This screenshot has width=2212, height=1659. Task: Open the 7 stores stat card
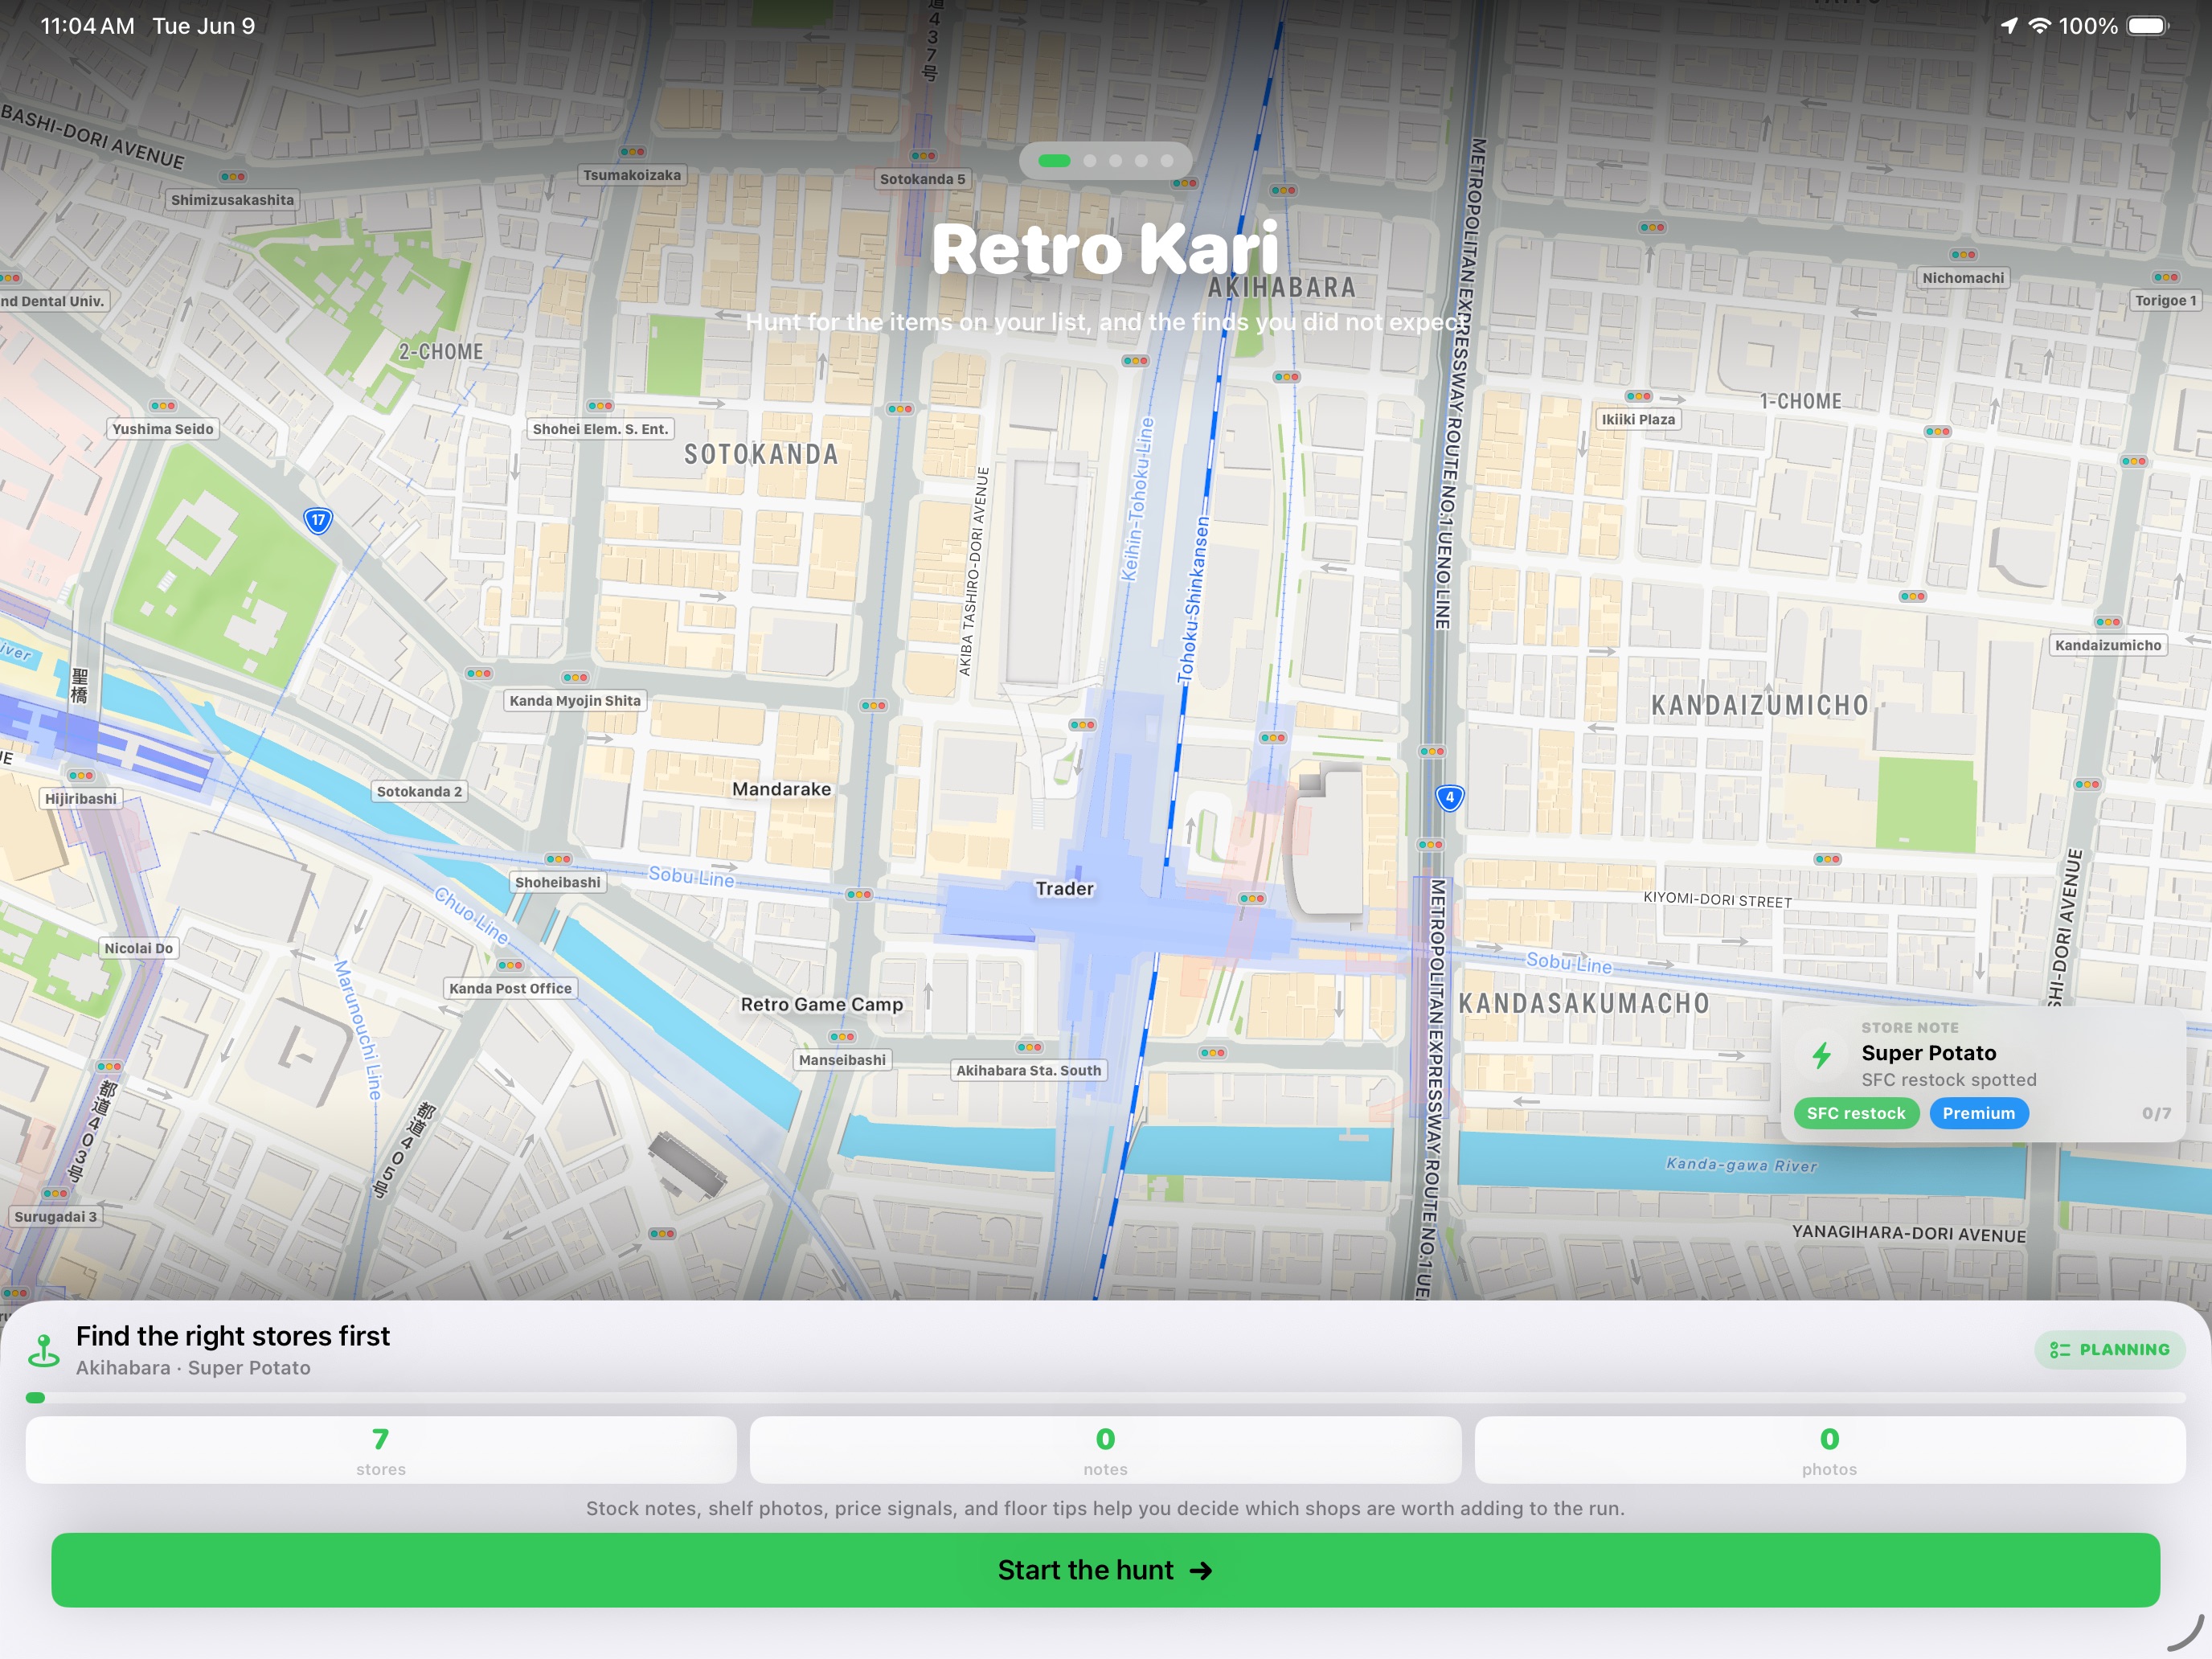pyautogui.click(x=381, y=1450)
